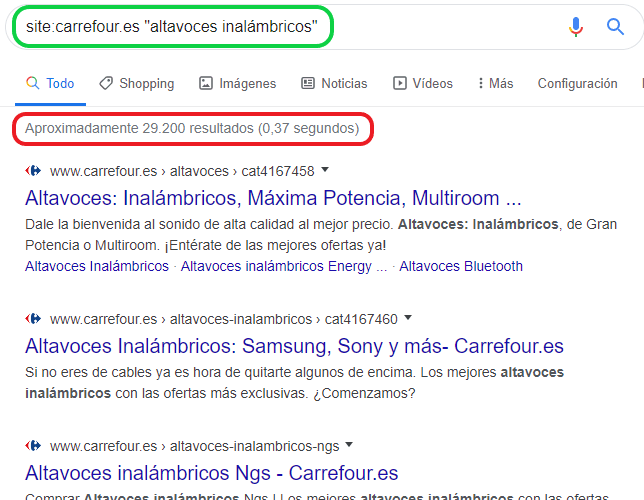Click snippet text 'Dale la bienvenida al sonido'
The height and width of the screenshot is (500, 644).
coord(122,224)
